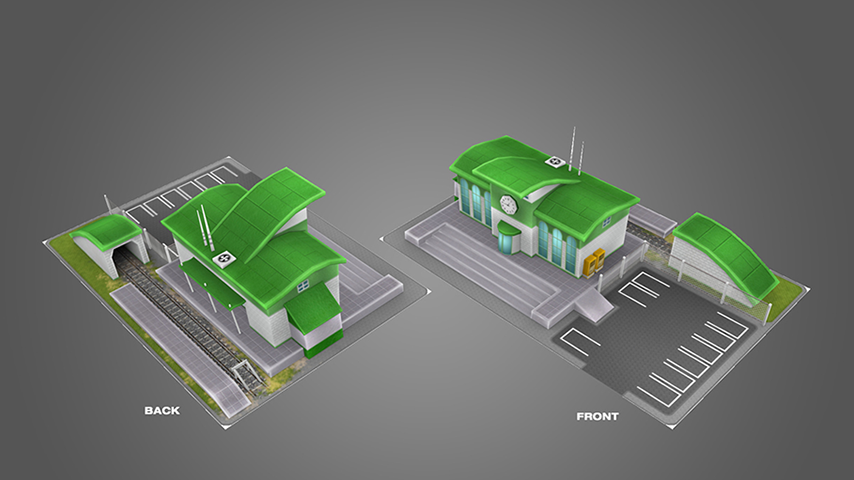The height and width of the screenshot is (480, 854).
Task: Select the rooftop vent fan in the front view
Action: tap(553, 163)
